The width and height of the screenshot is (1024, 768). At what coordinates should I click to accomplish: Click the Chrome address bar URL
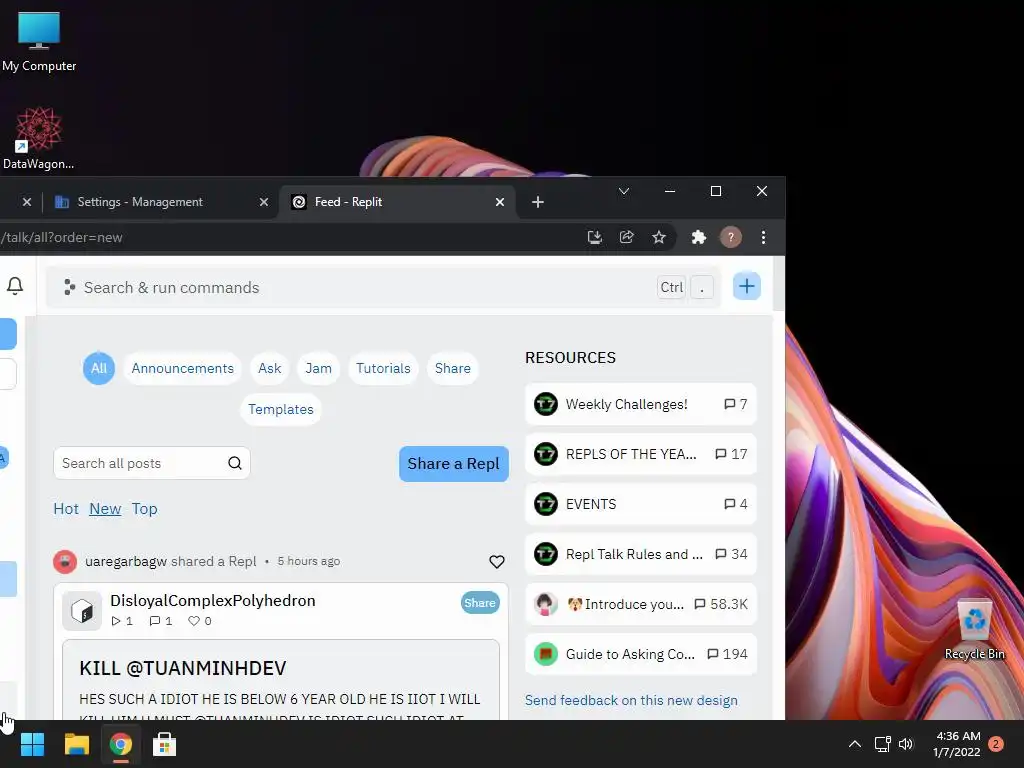[x=61, y=237]
